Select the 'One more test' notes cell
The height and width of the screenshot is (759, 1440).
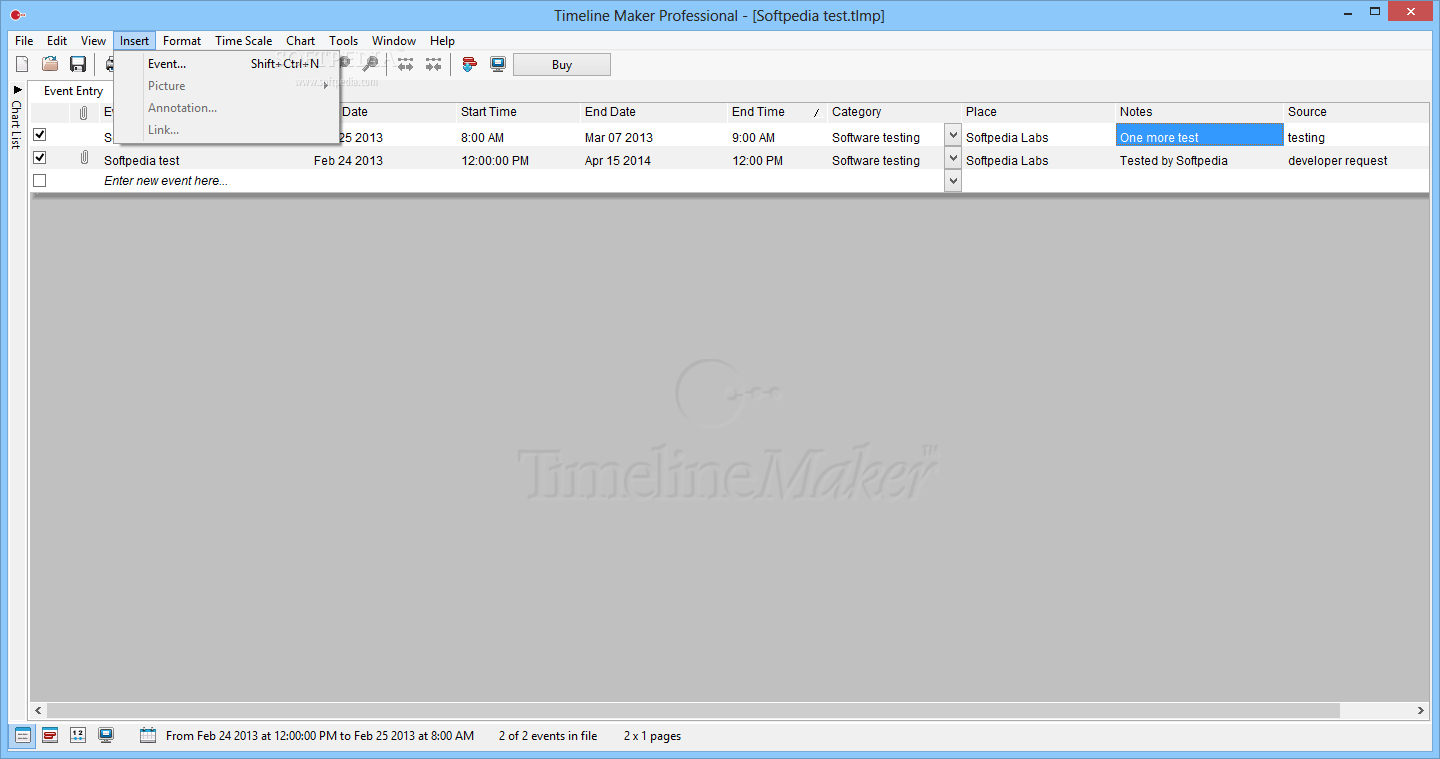pyautogui.click(x=1199, y=135)
